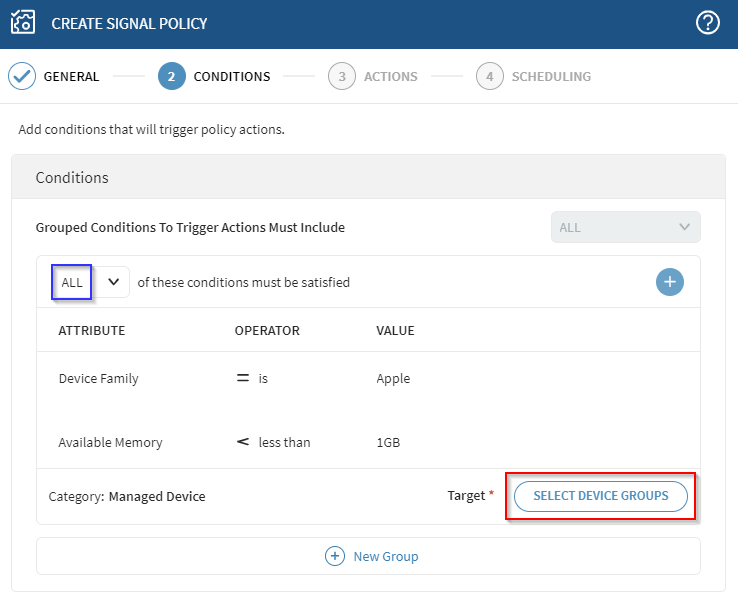This screenshot has width=738, height=601.
Task: Click the step 3 Actions circle
Action: (342, 76)
